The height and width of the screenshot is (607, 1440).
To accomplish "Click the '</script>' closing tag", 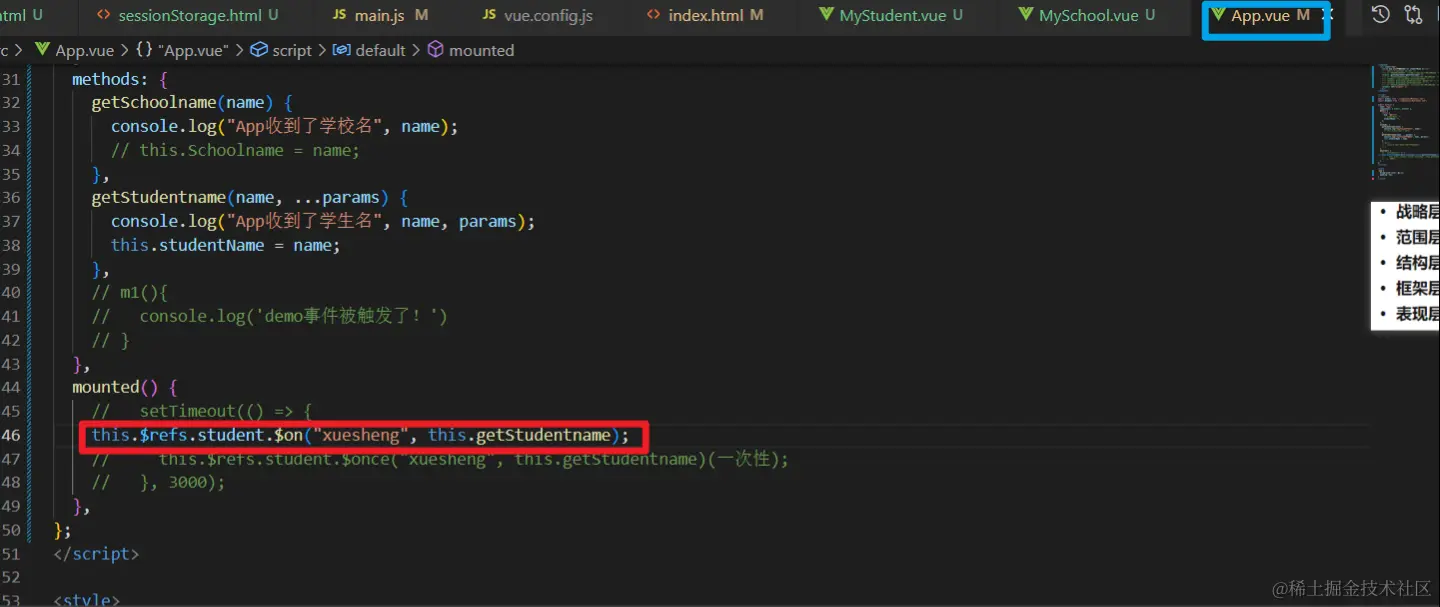I will coord(96,553).
